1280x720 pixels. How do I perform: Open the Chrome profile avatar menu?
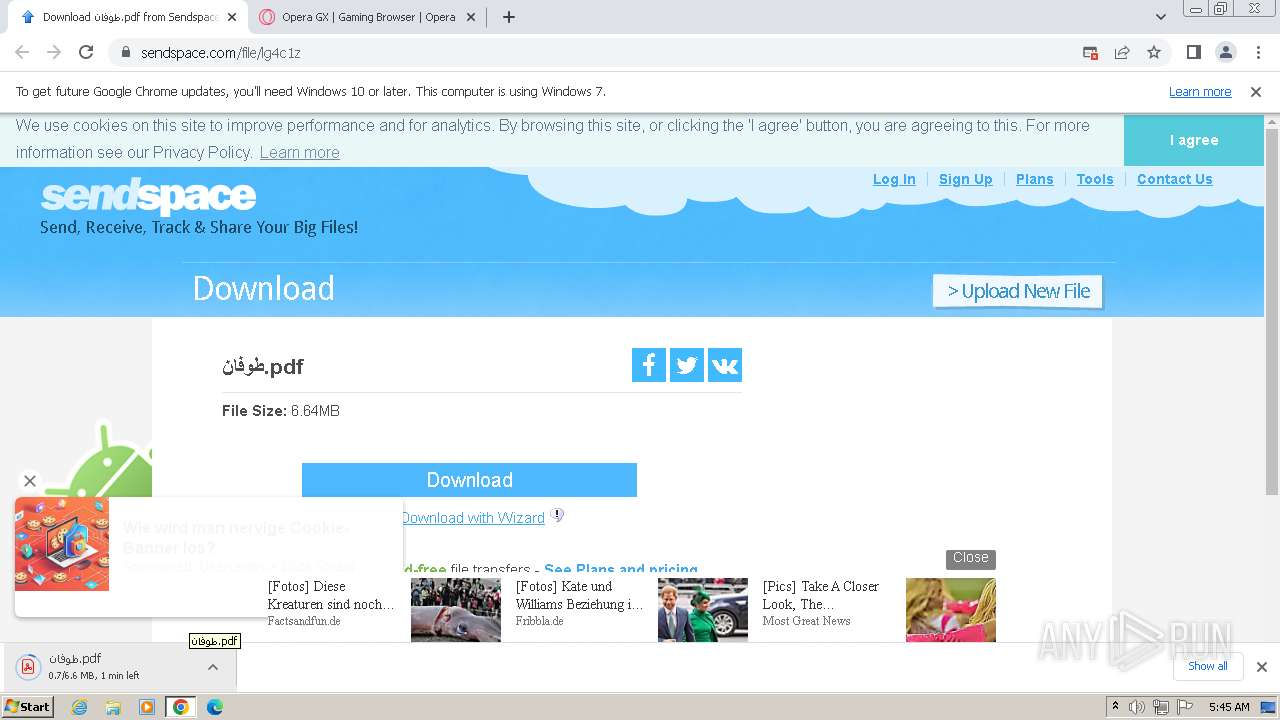[1226, 52]
